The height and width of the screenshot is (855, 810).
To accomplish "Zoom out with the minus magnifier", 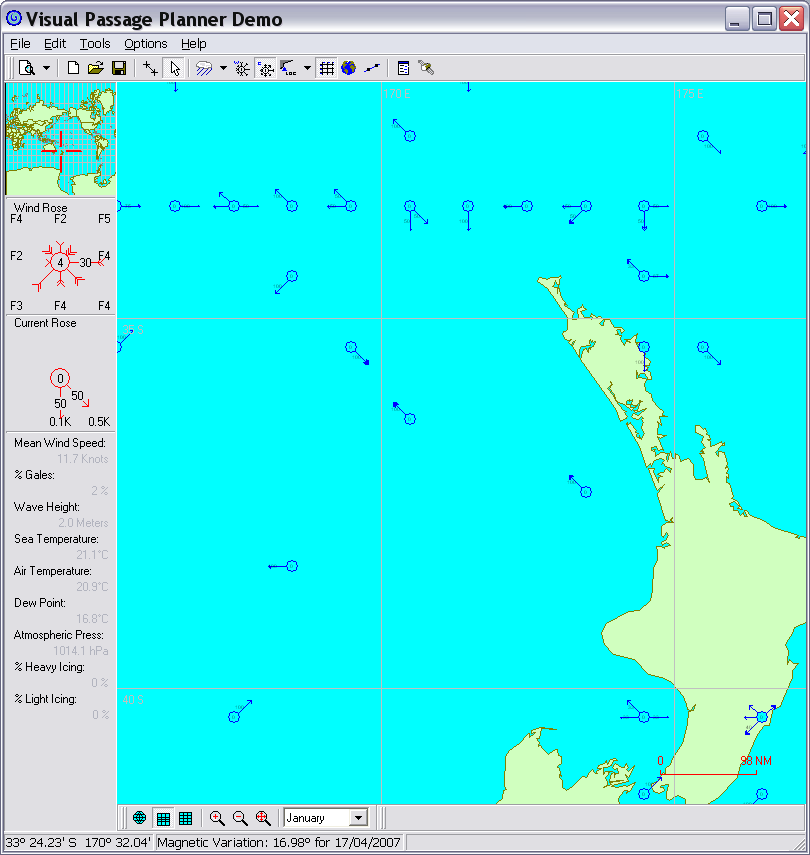I will 240,818.
